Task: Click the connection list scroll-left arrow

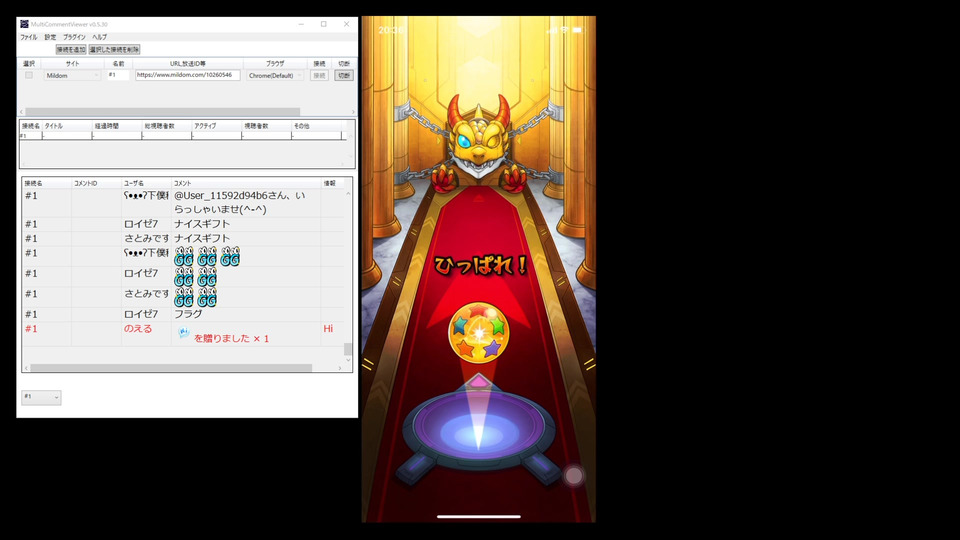Action: [x=22, y=112]
